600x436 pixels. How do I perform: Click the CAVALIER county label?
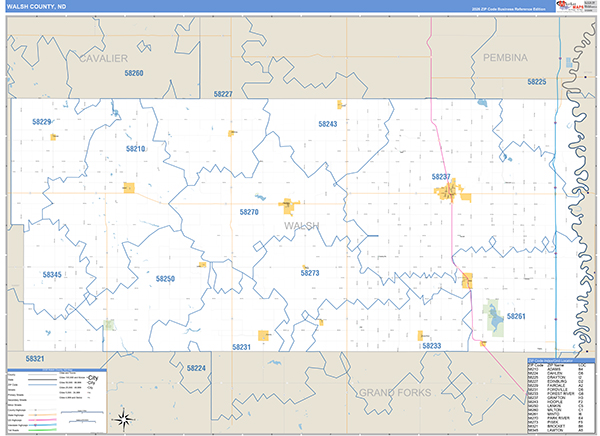click(x=104, y=59)
